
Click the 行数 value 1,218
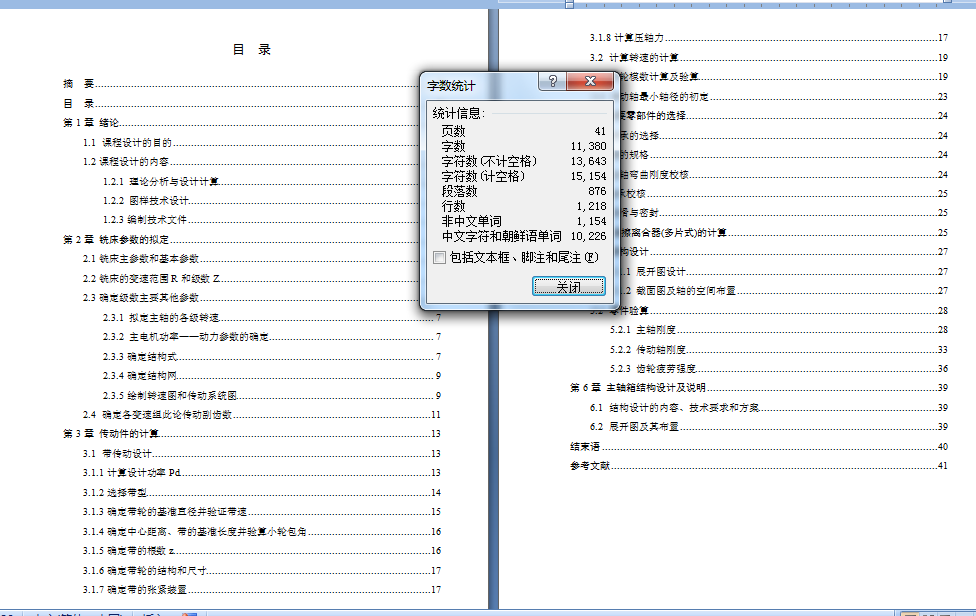[591, 206]
